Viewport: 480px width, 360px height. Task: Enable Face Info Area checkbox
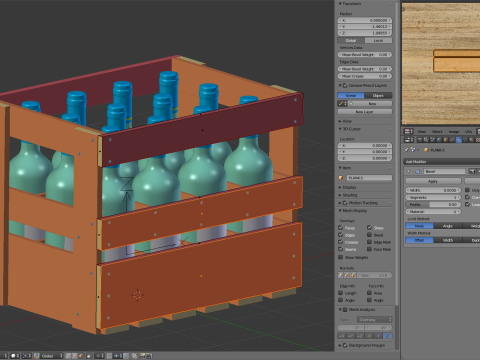coord(369,293)
